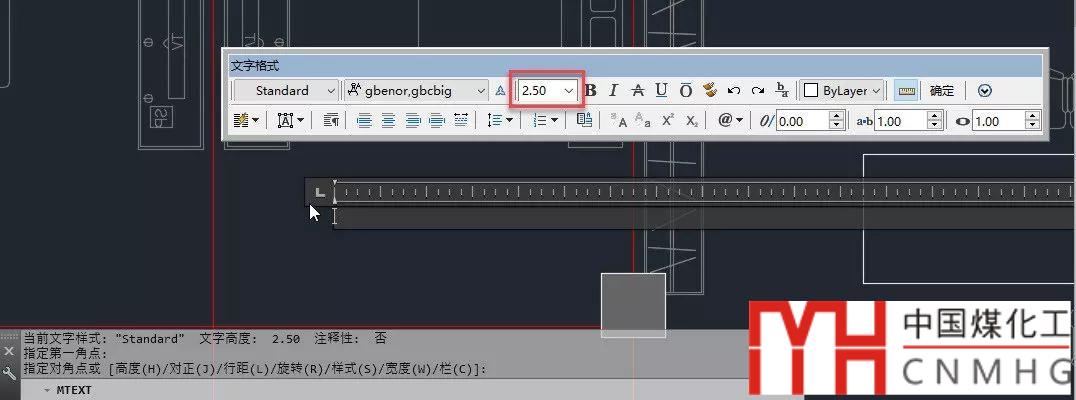Open the MText justification dropdown
This screenshot has height=400, width=1076.
pyautogui.click(x=291, y=121)
